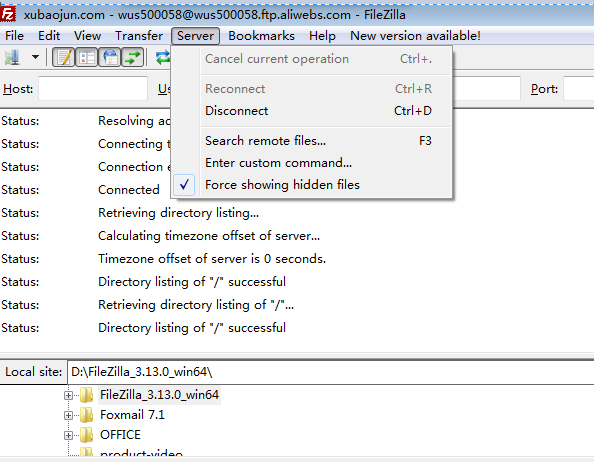Click into the Port input field

(578, 89)
